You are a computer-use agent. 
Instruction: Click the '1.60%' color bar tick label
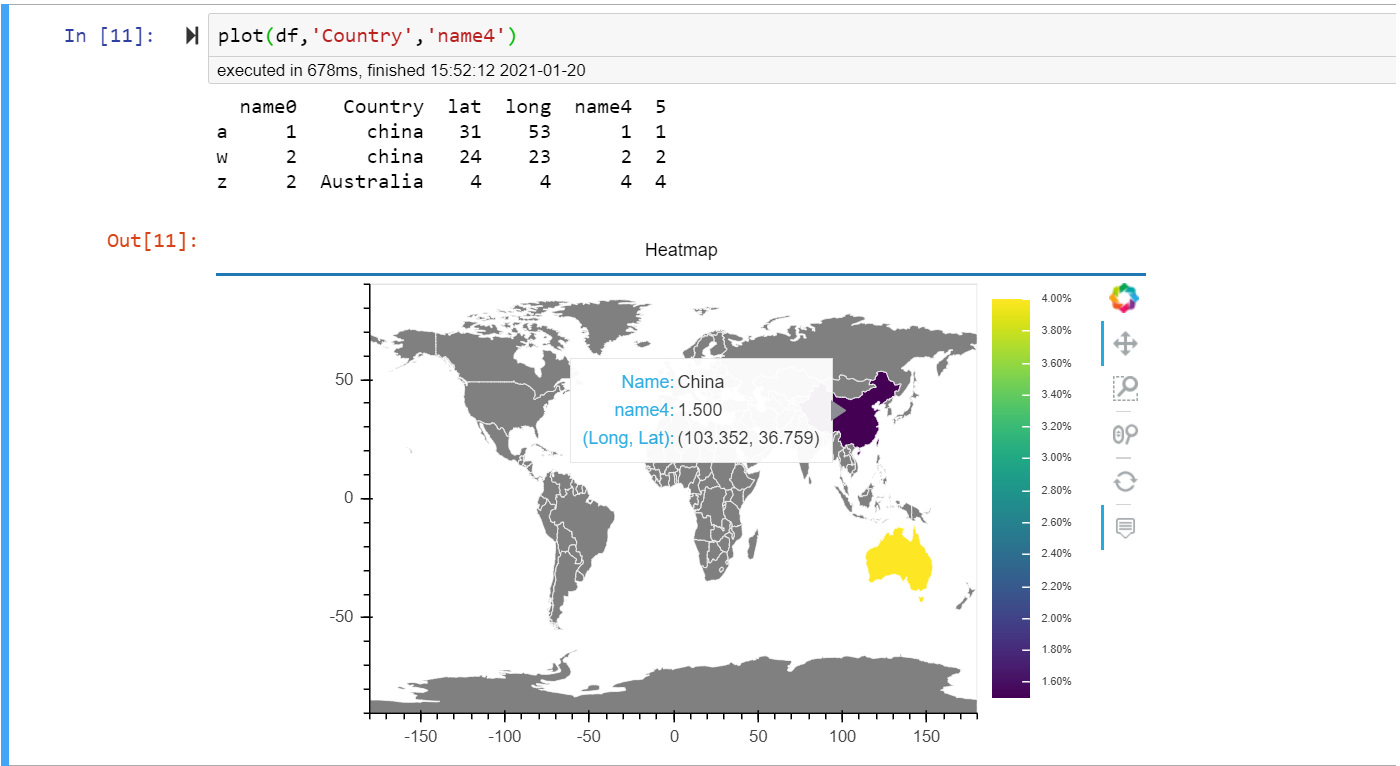tap(1056, 681)
